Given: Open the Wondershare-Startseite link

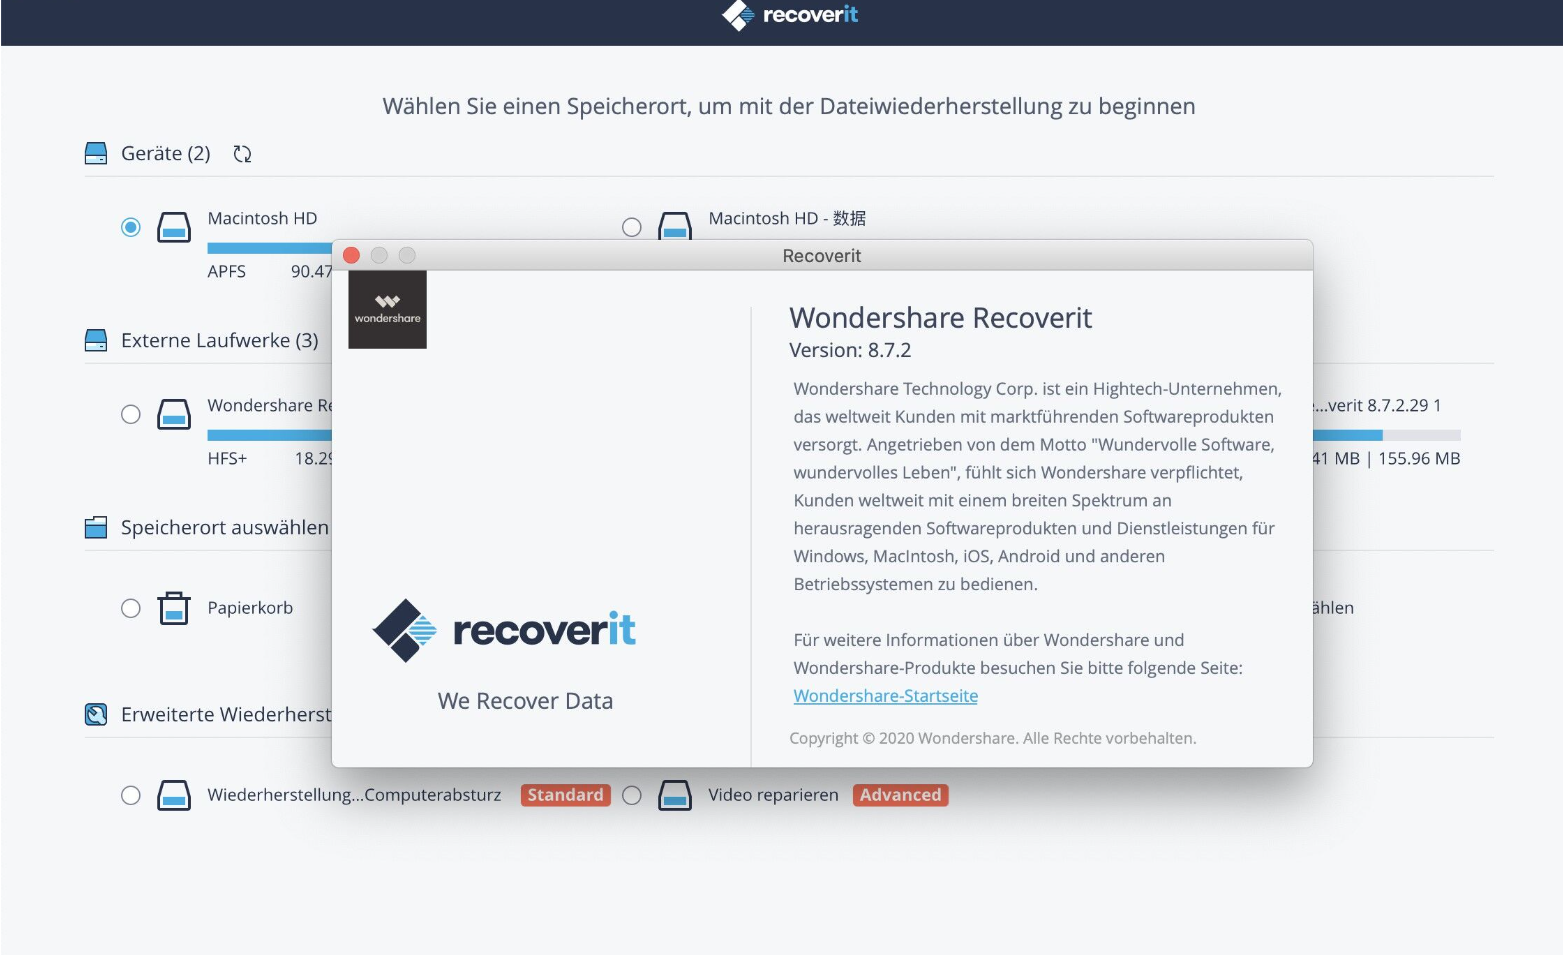Looking at the screenshot, I should 886,696.
